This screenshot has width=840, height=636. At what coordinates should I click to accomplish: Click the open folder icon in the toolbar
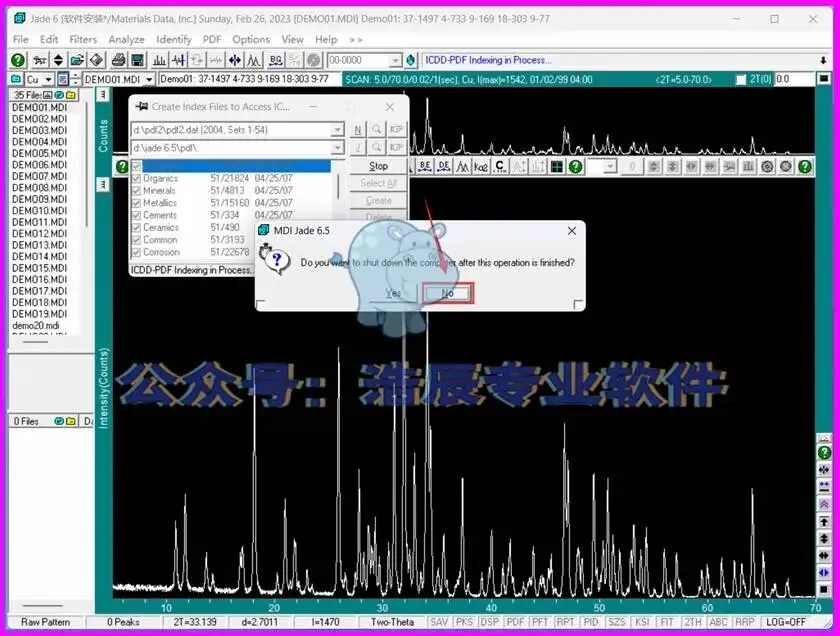point(78,60)
